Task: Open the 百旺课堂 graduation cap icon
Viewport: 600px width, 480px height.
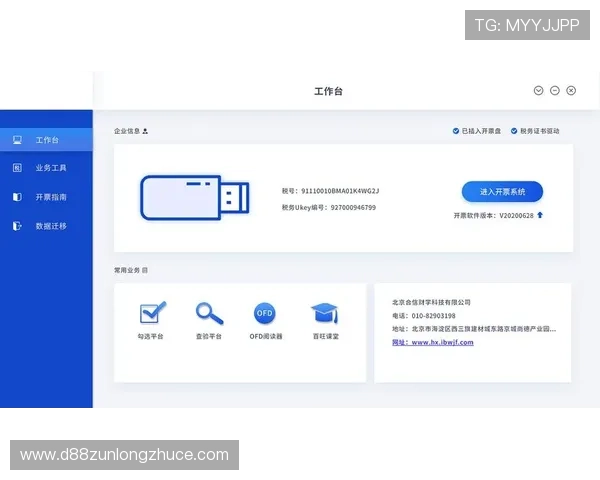Action: pyautogui.click(x=325, y=313)
